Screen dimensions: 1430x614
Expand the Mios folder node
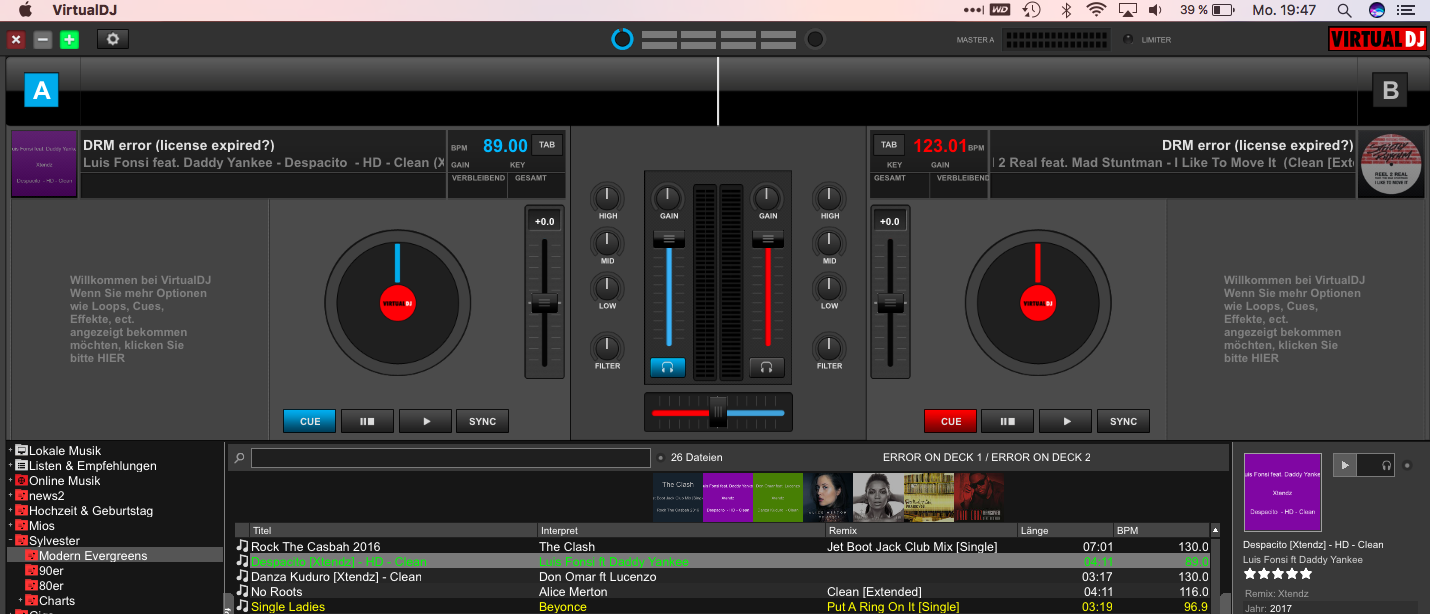[10, 526]
